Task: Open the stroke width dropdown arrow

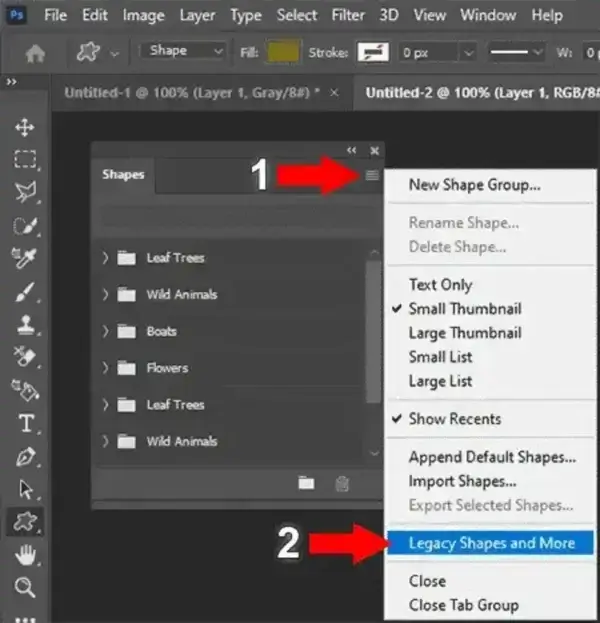Action: [x=469, y=53]
